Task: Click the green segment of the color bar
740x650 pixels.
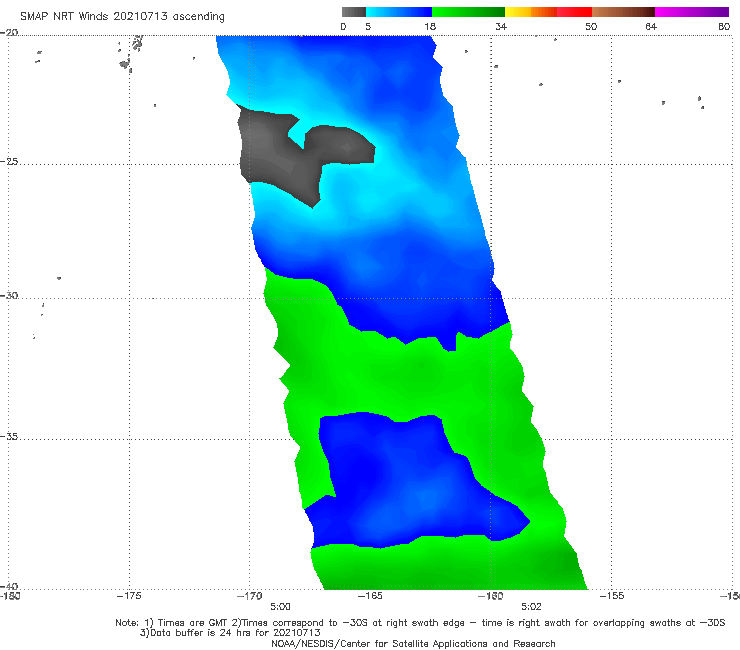Action: pyautogui.click(x=468, y=12)
